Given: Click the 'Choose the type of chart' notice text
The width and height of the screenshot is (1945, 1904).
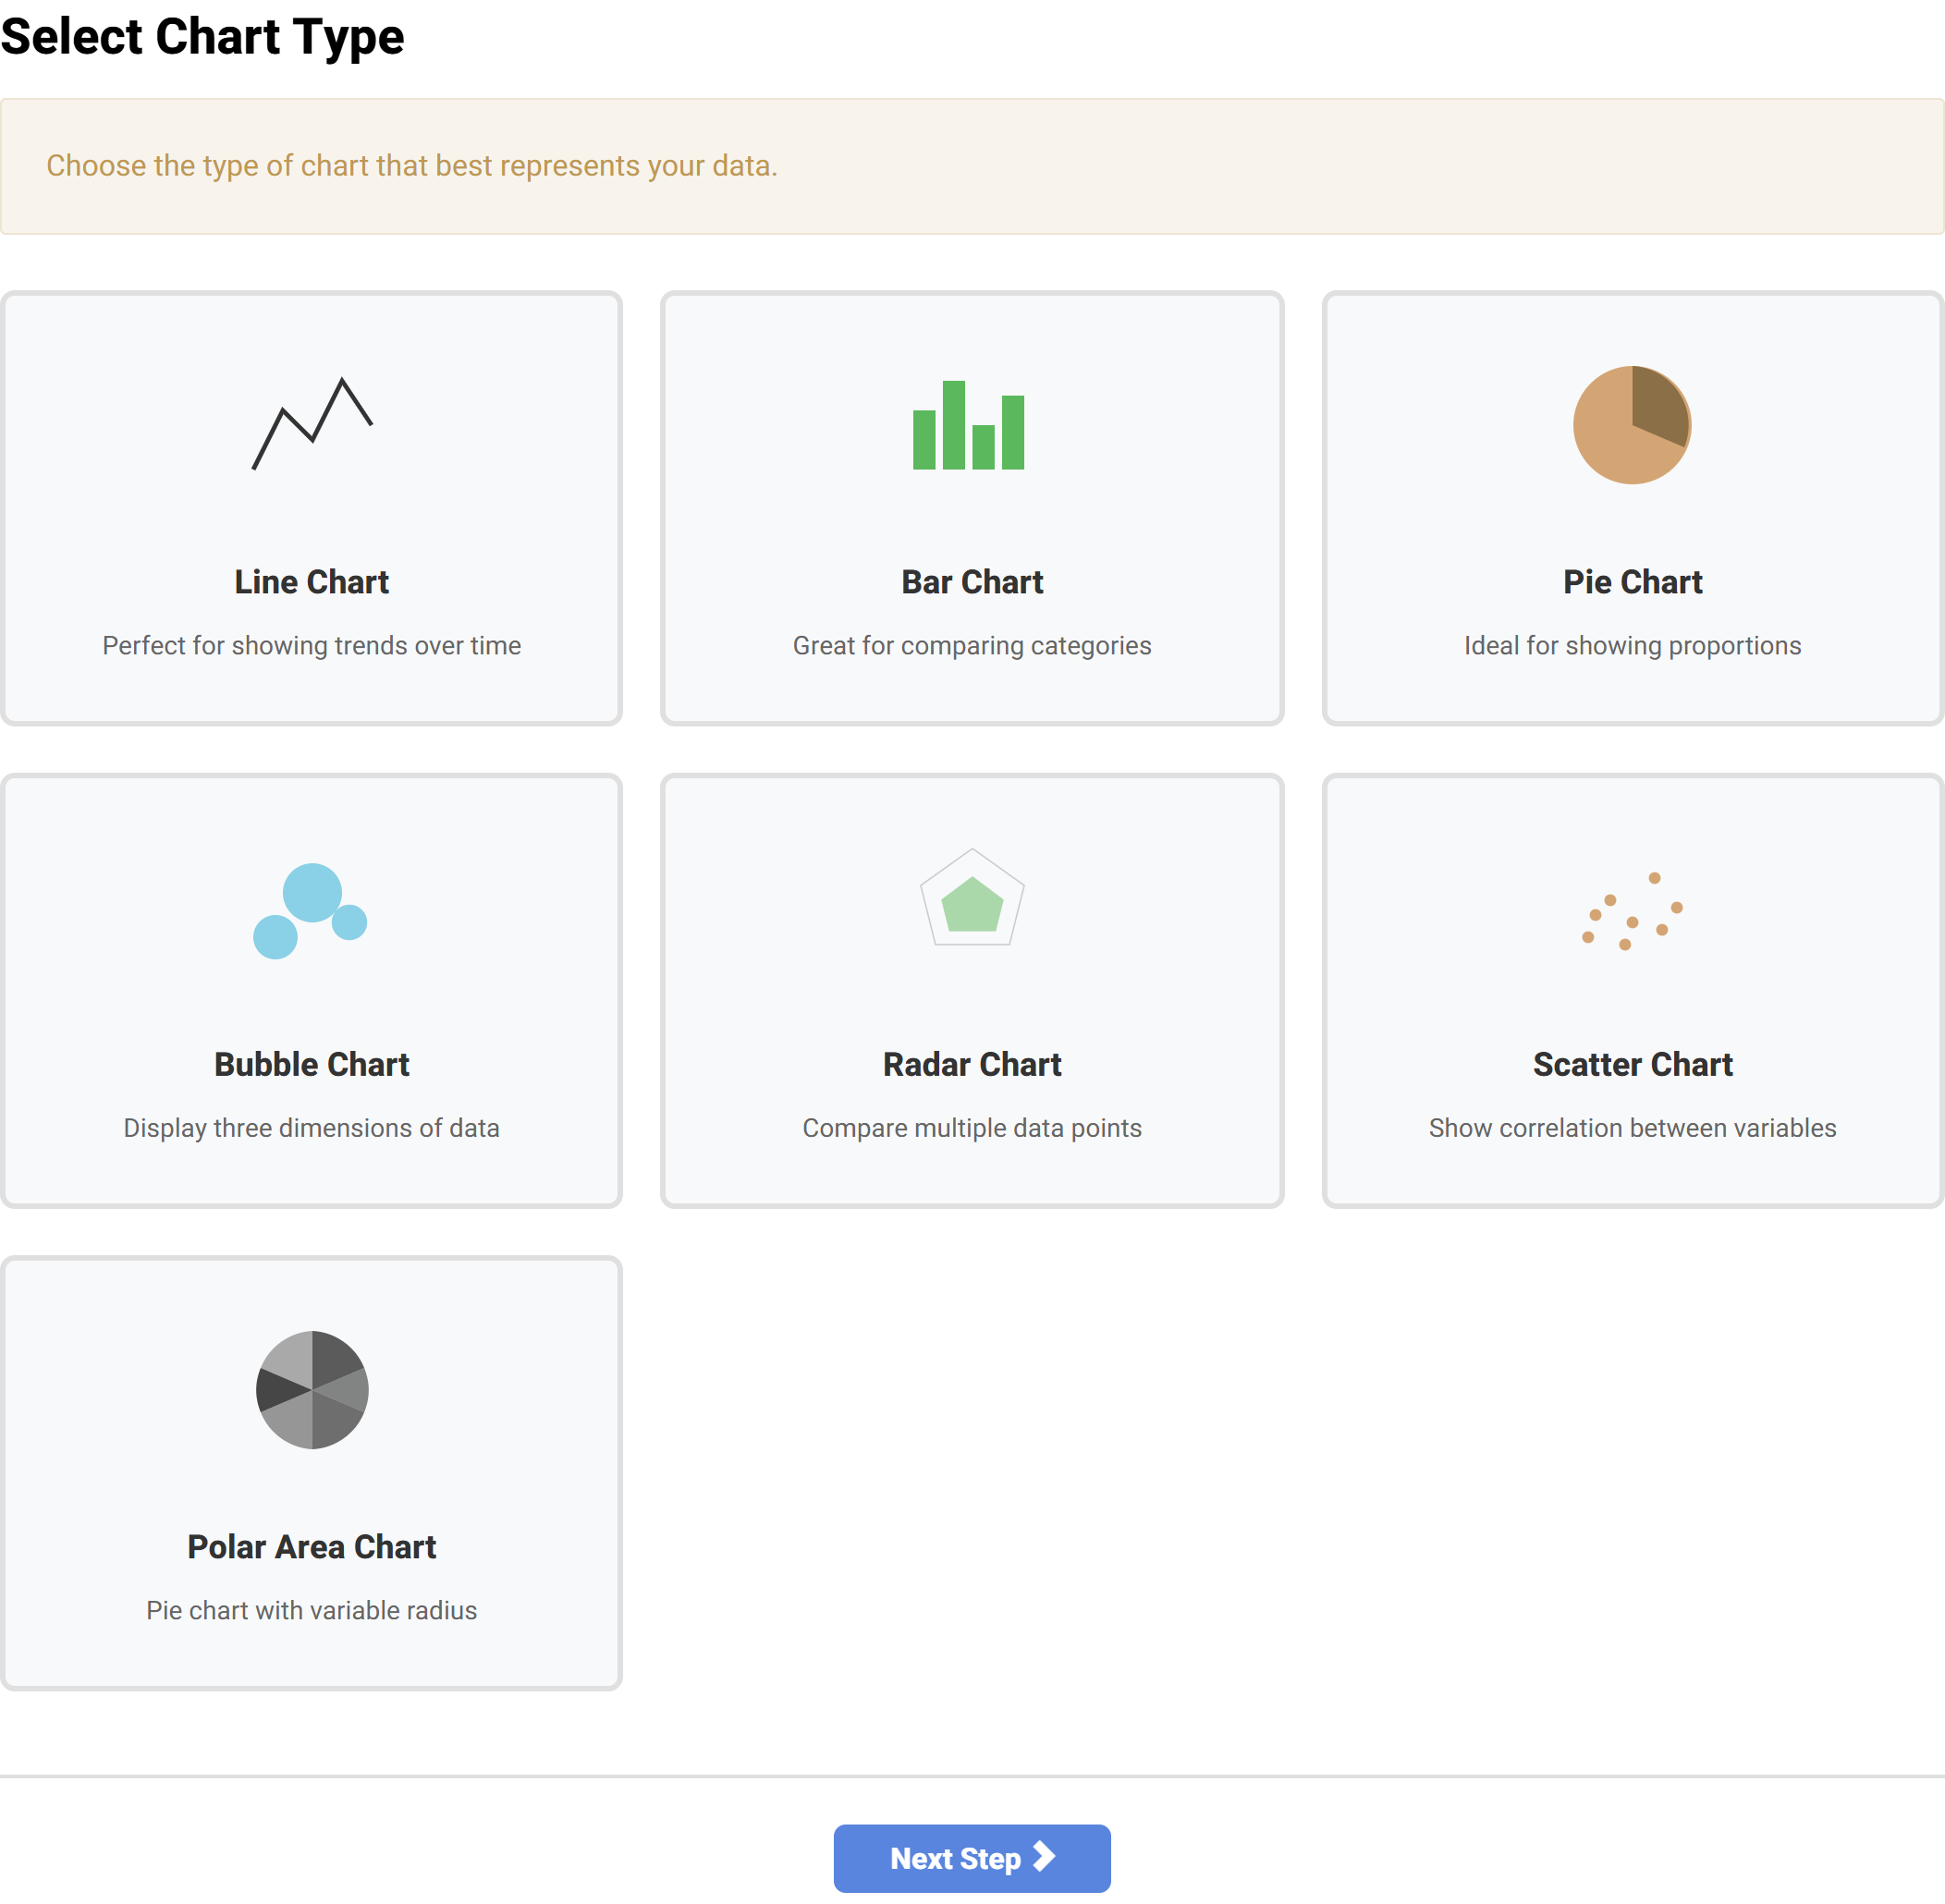Looking at the screenshot, I should 412,166.
